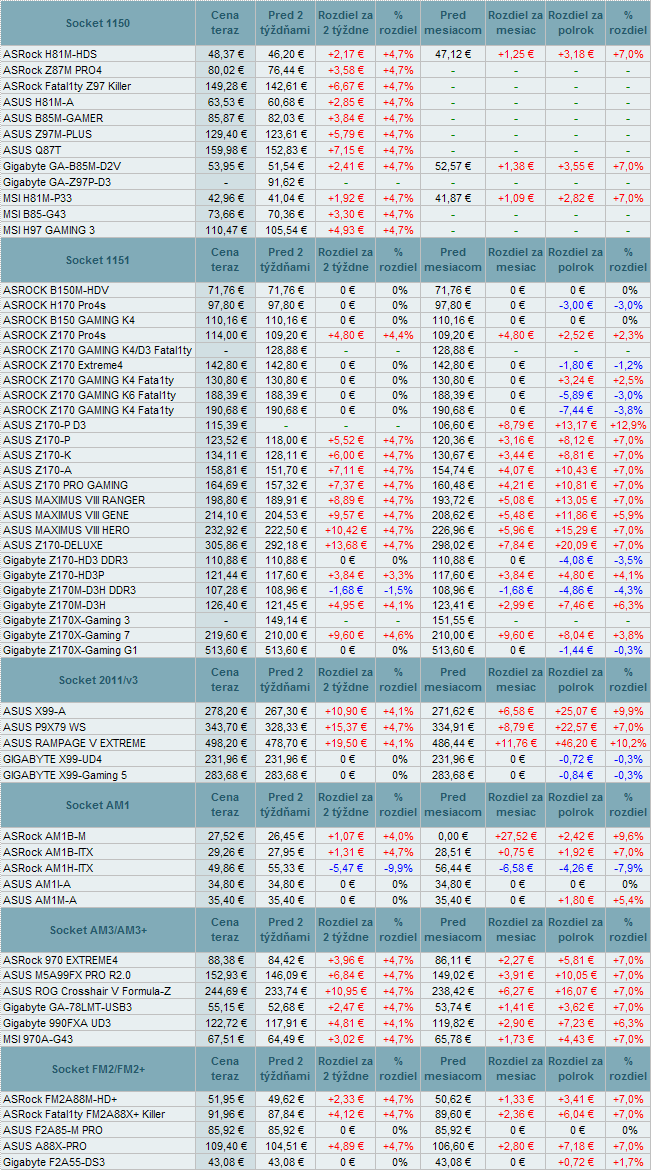Select 'ASUS F2A85-M PRO' product name
The width and height of the screenshot is (651, 1170).
pos(53,1130)
